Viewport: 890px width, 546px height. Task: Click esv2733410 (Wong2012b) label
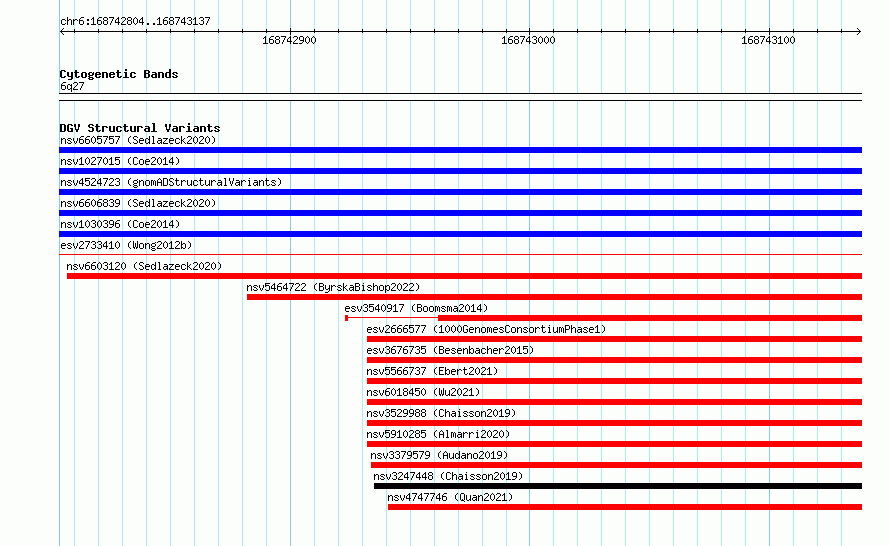(126, 245)
